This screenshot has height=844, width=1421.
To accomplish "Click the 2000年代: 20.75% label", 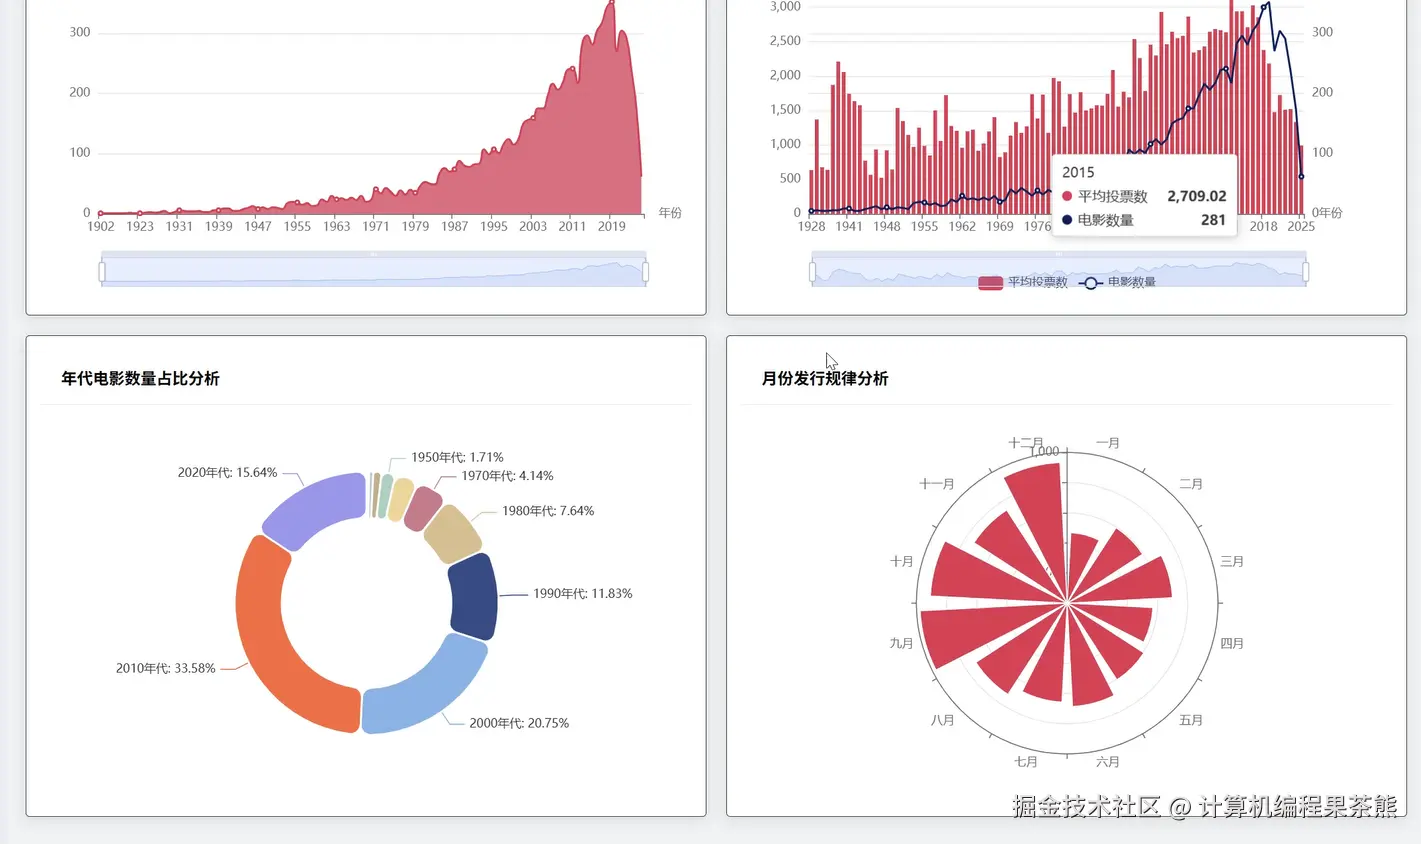I will click(519, 723).
